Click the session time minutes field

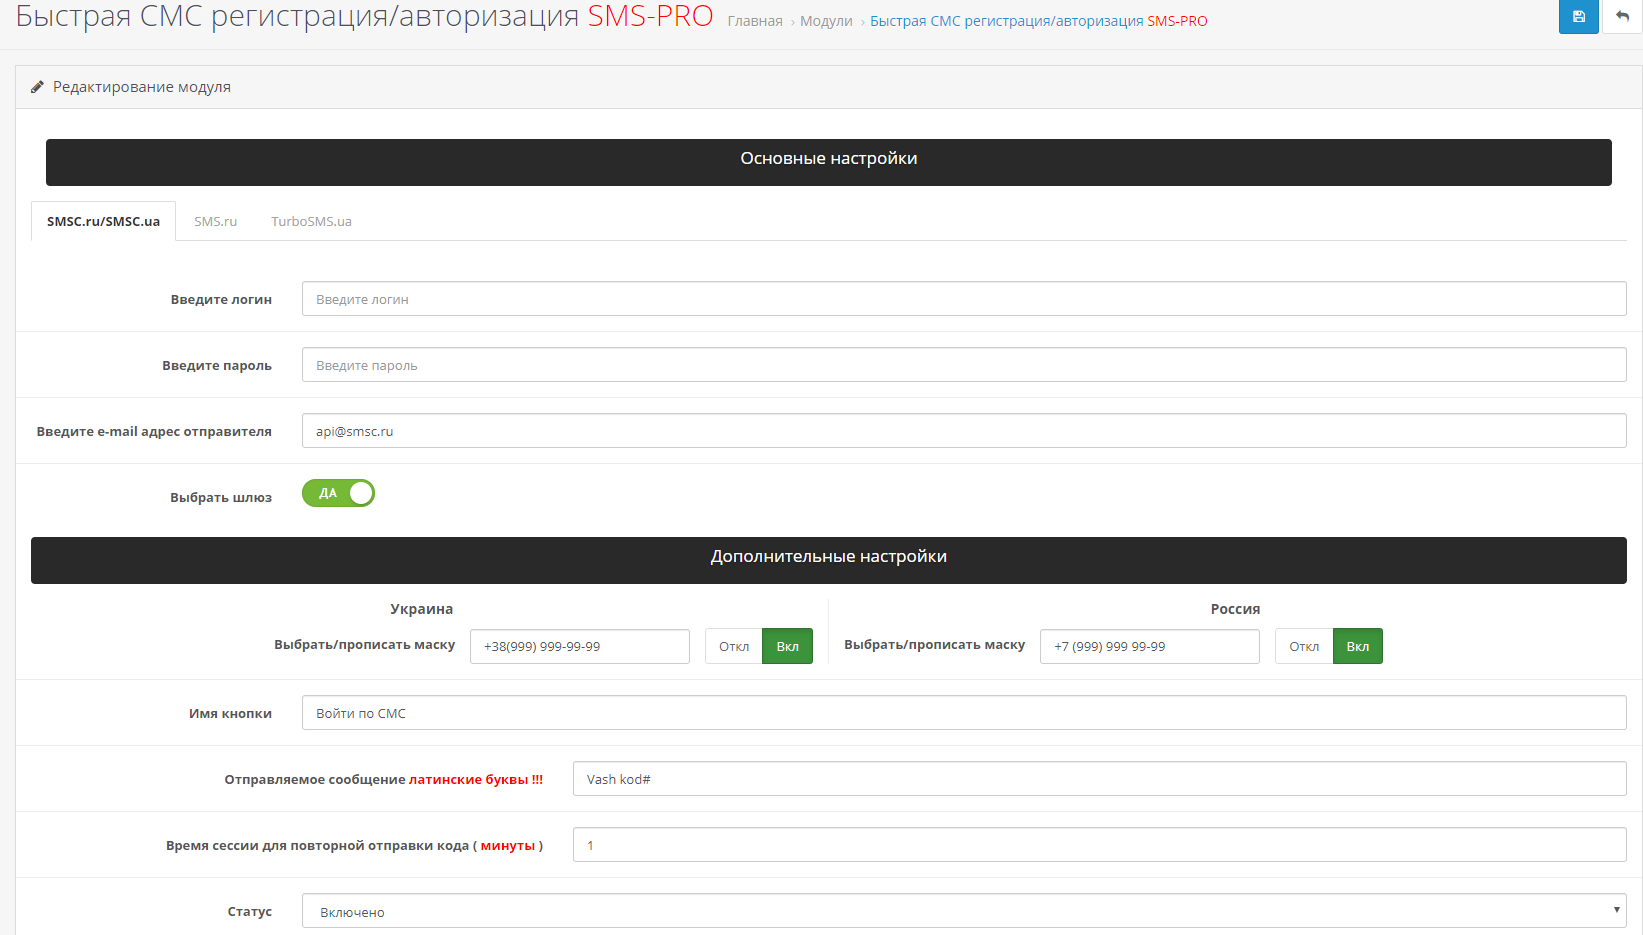[1100, 845]
